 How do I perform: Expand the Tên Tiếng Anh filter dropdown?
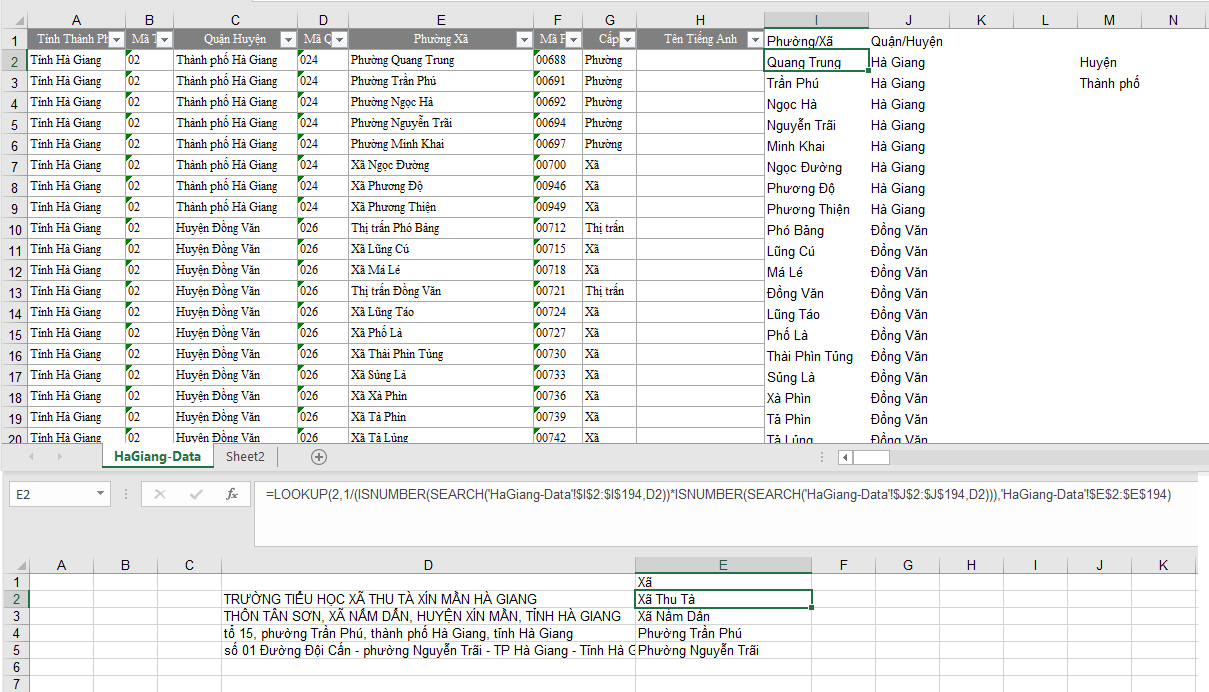[754, 40]
